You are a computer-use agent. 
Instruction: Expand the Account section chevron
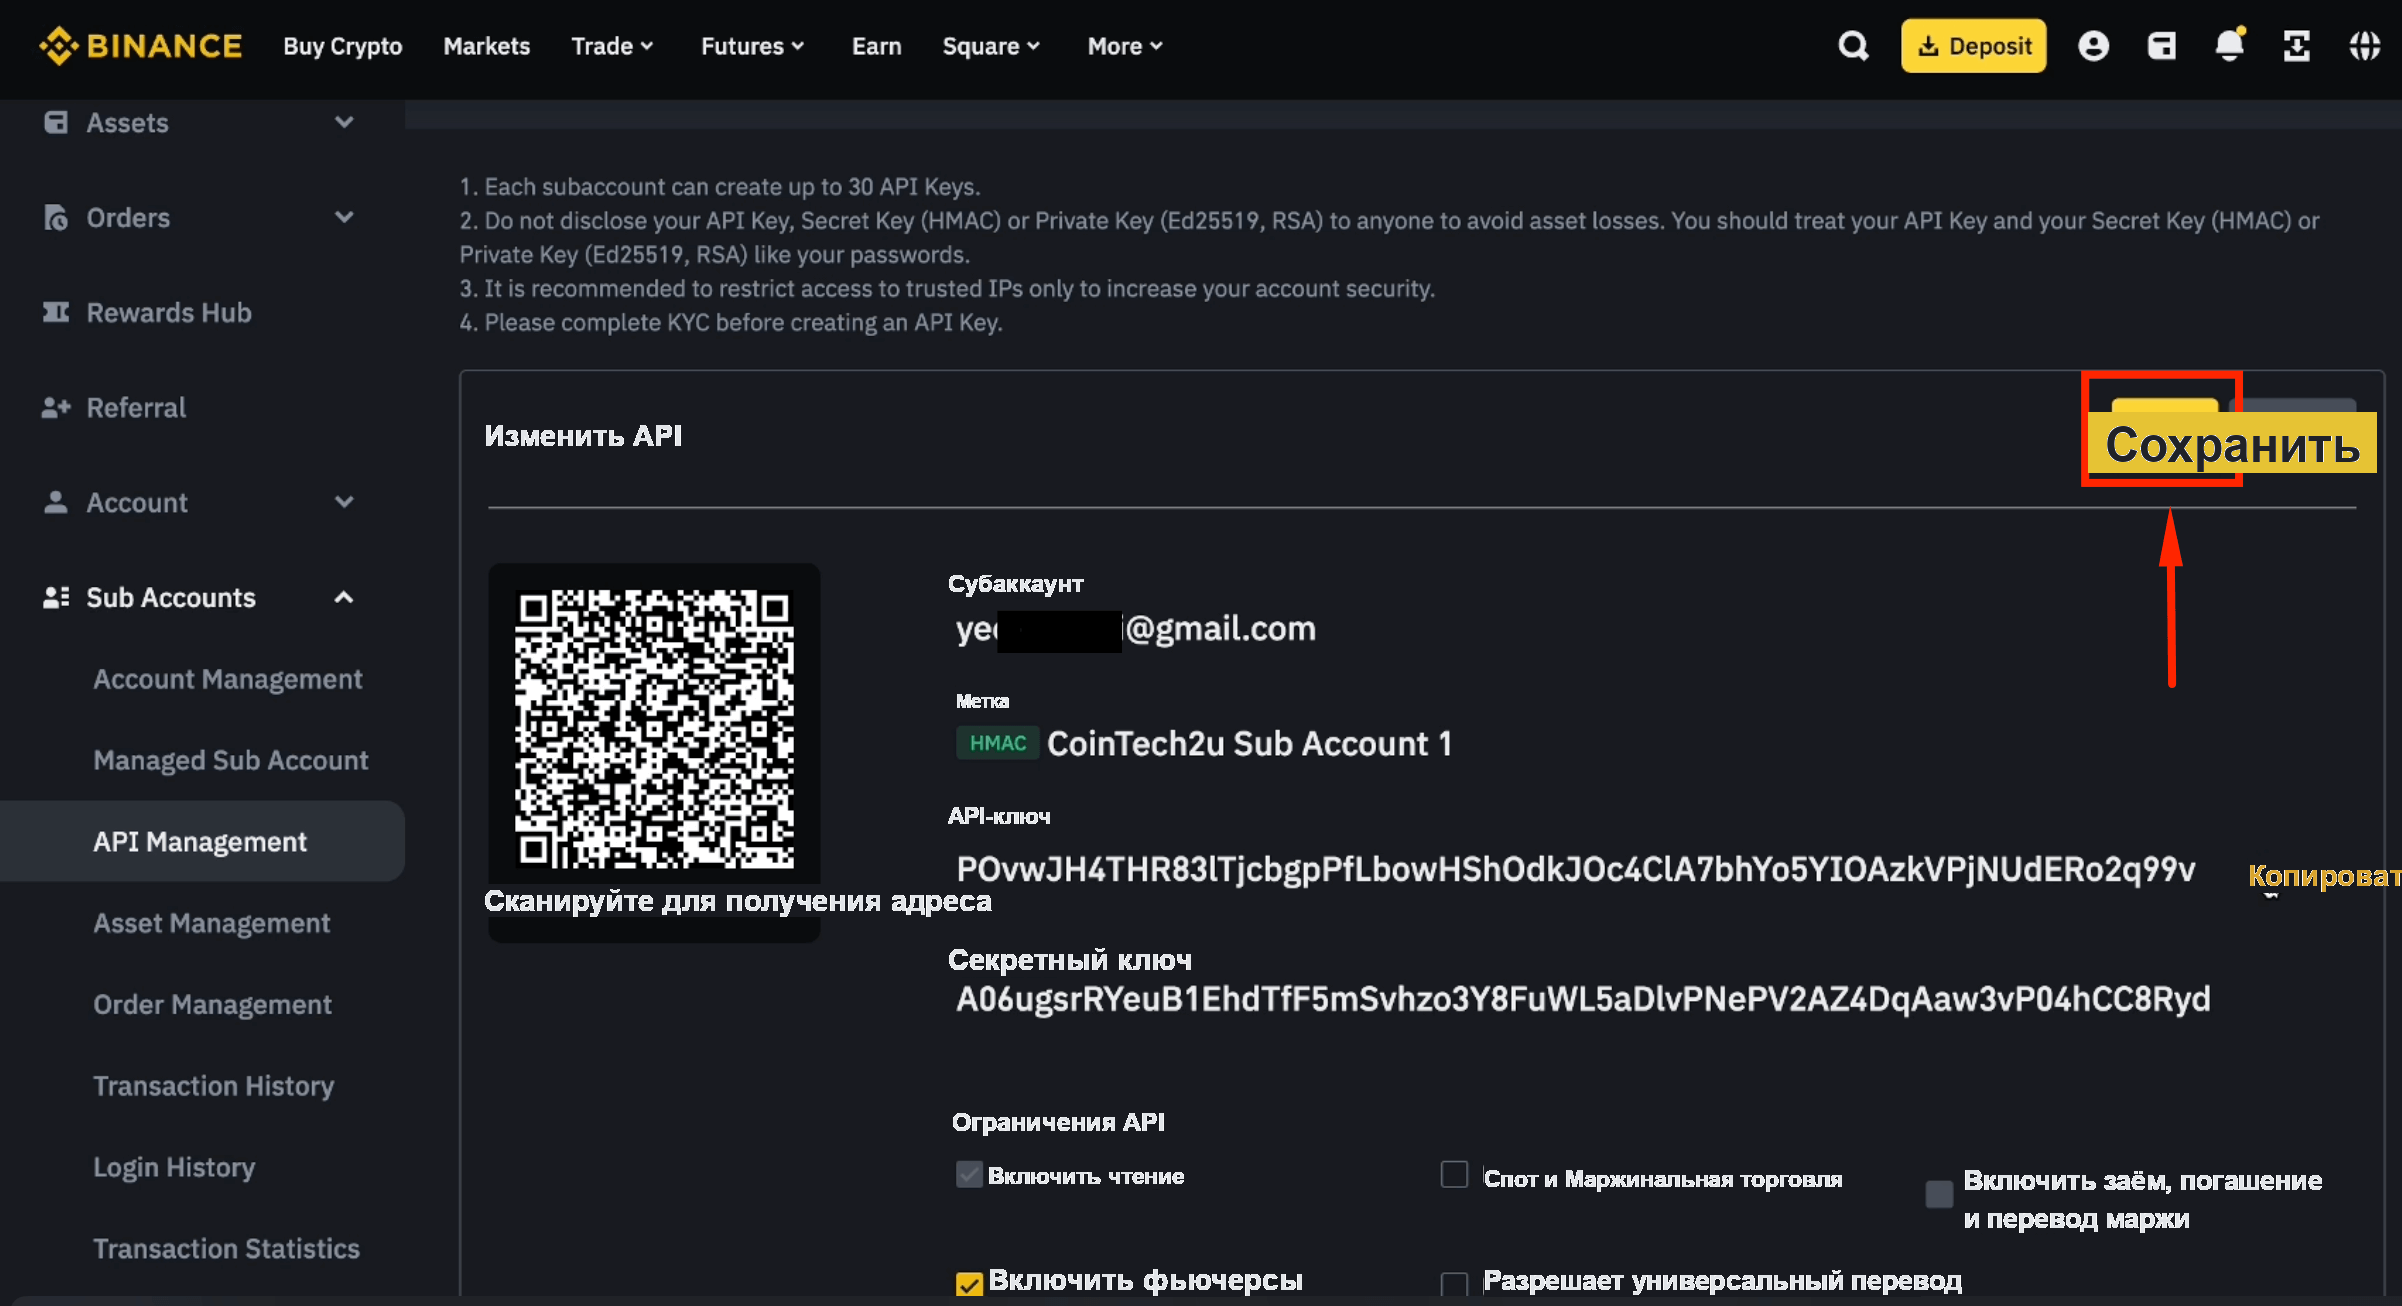[x=344, y=502]
